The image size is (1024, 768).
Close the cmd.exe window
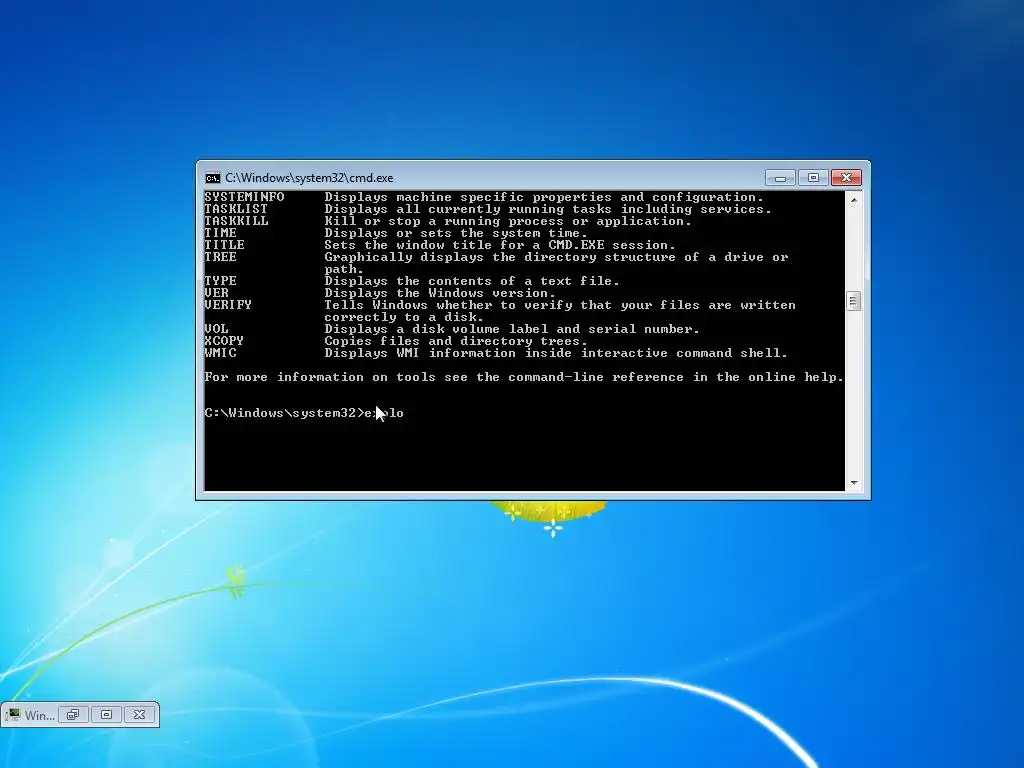[846, 178]
